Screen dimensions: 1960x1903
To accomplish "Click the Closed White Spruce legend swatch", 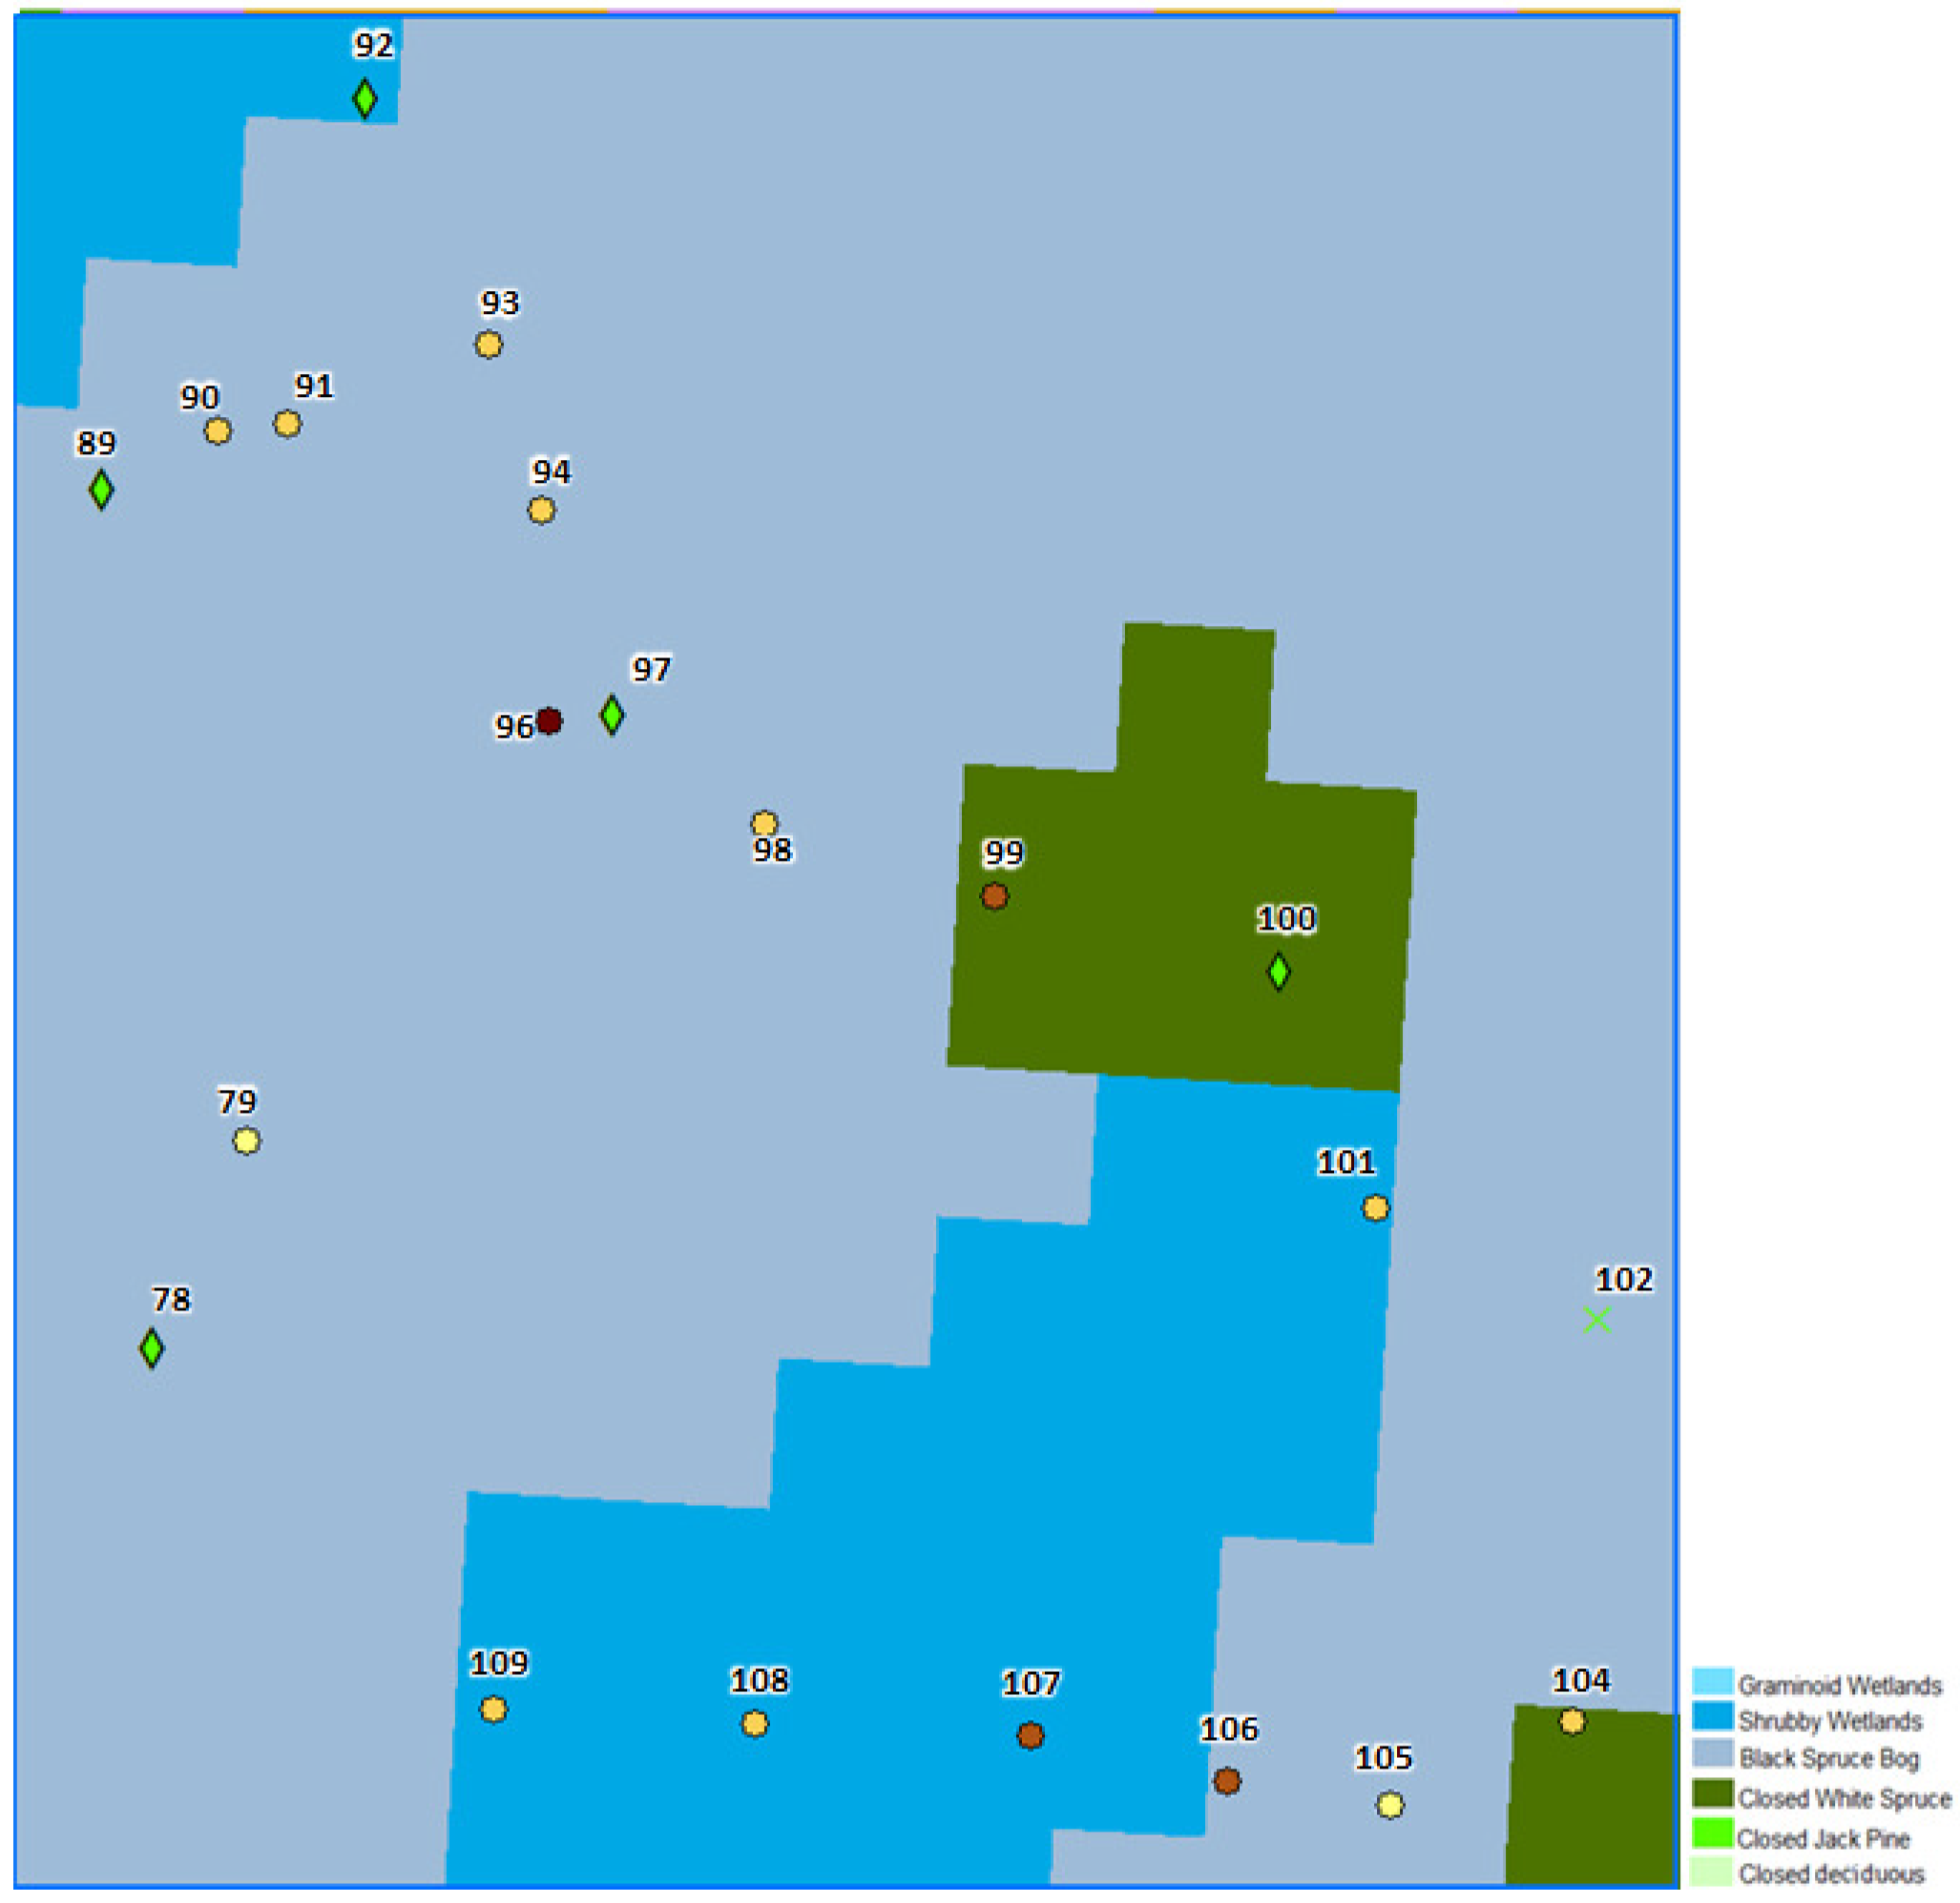I will (1712, 1792).
